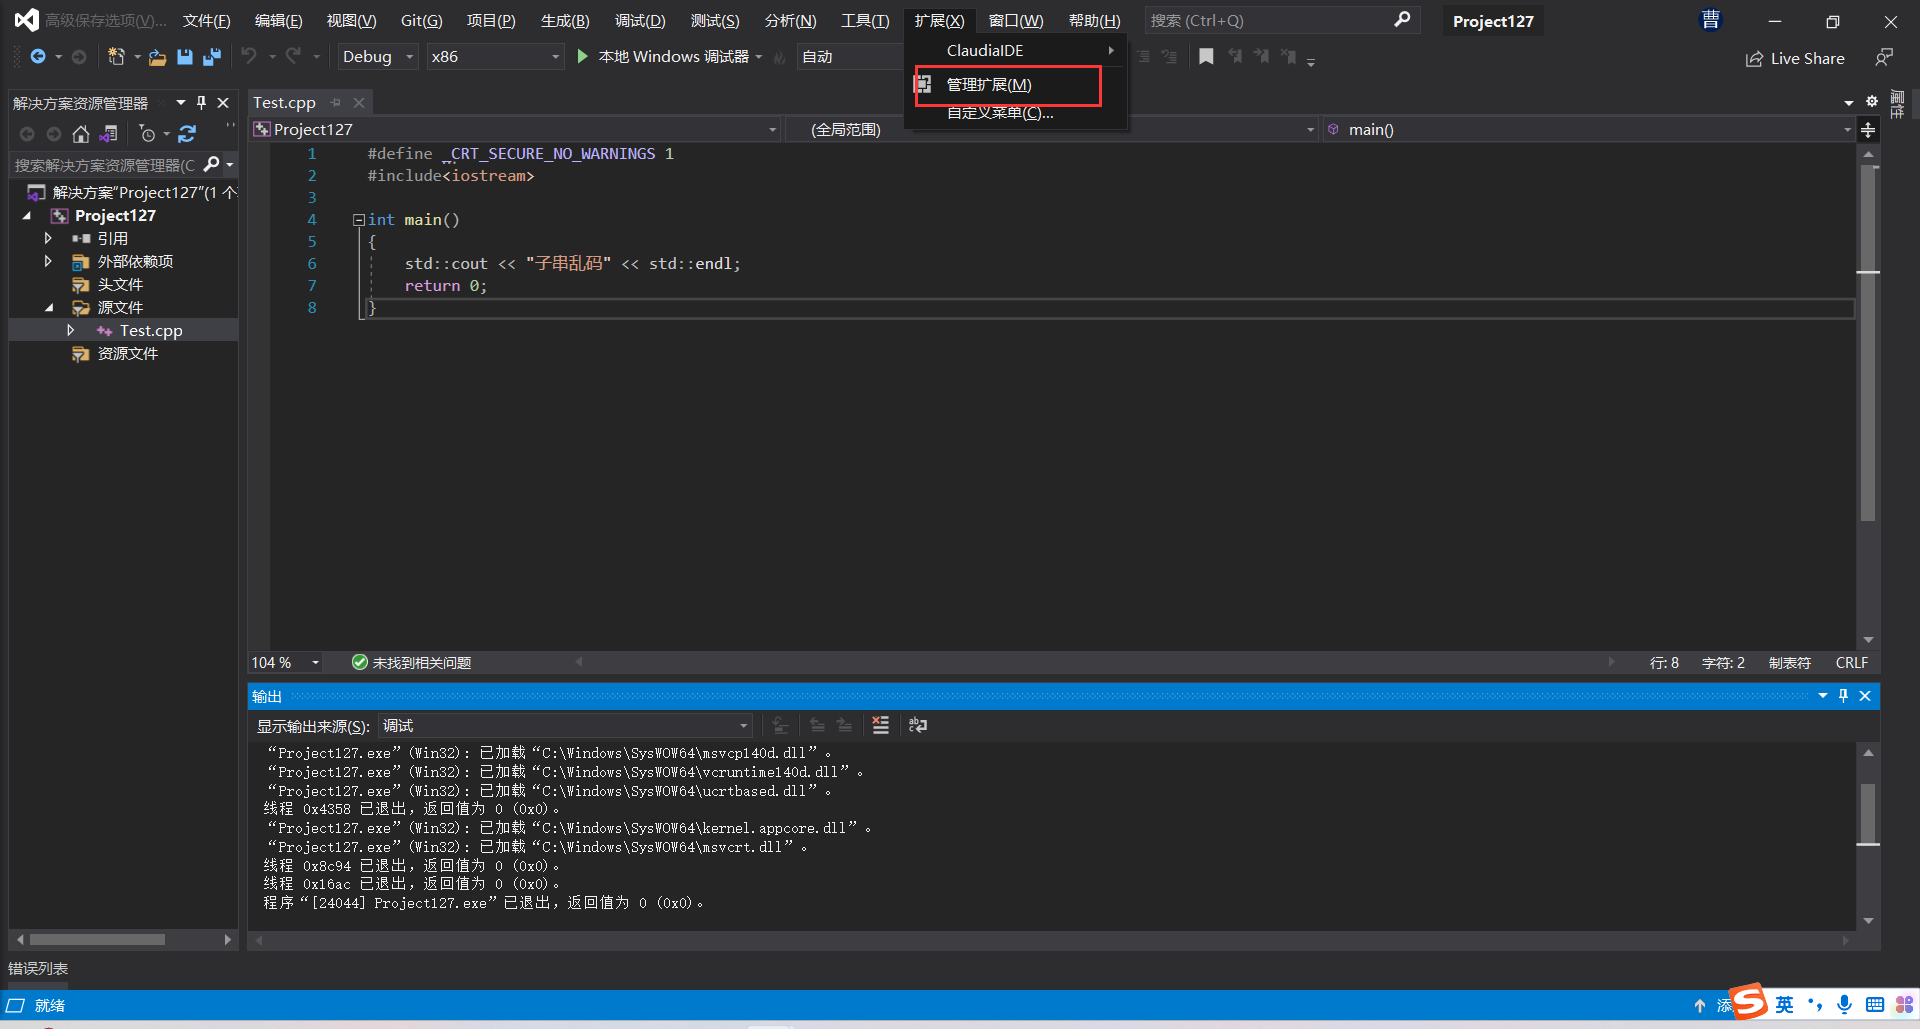Open the x86 platform dropdown
The width and height of the screenshot is (1920, 1029).
point(495,57)
